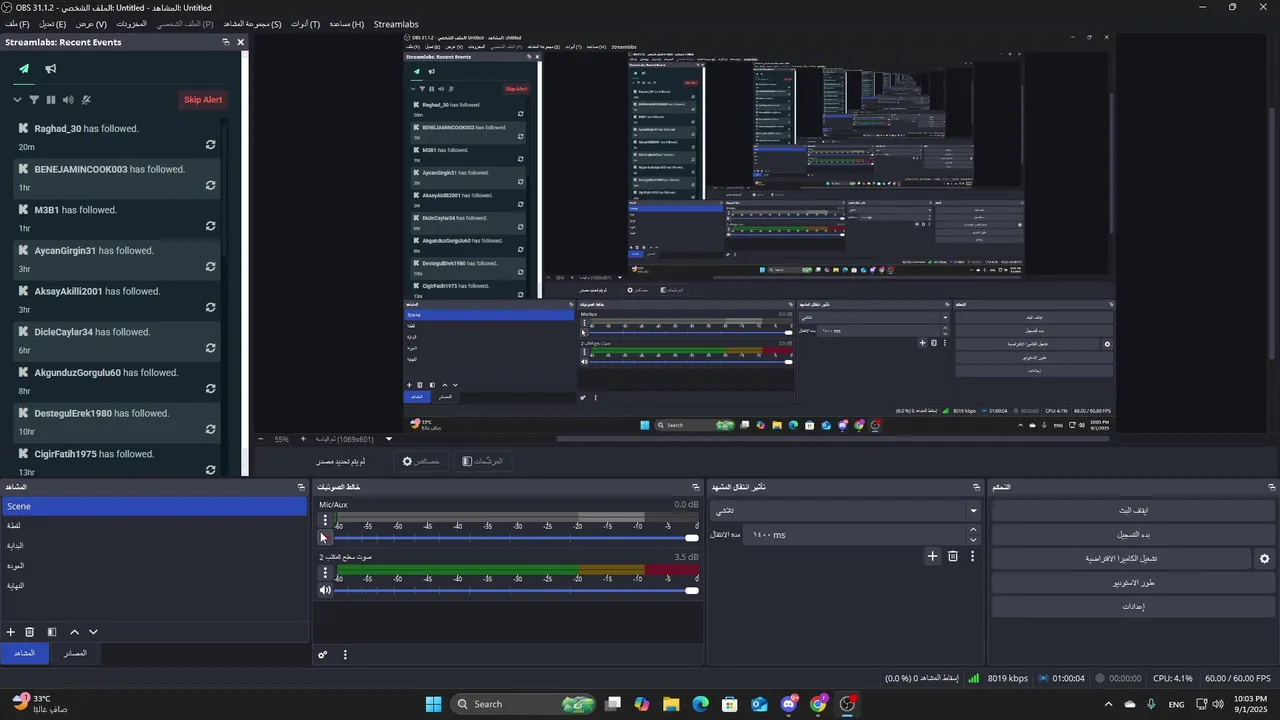The height and width of the screenshot is (720, 1280).
Task: Switch to the المشاهد tab
Action: point(24,653)
